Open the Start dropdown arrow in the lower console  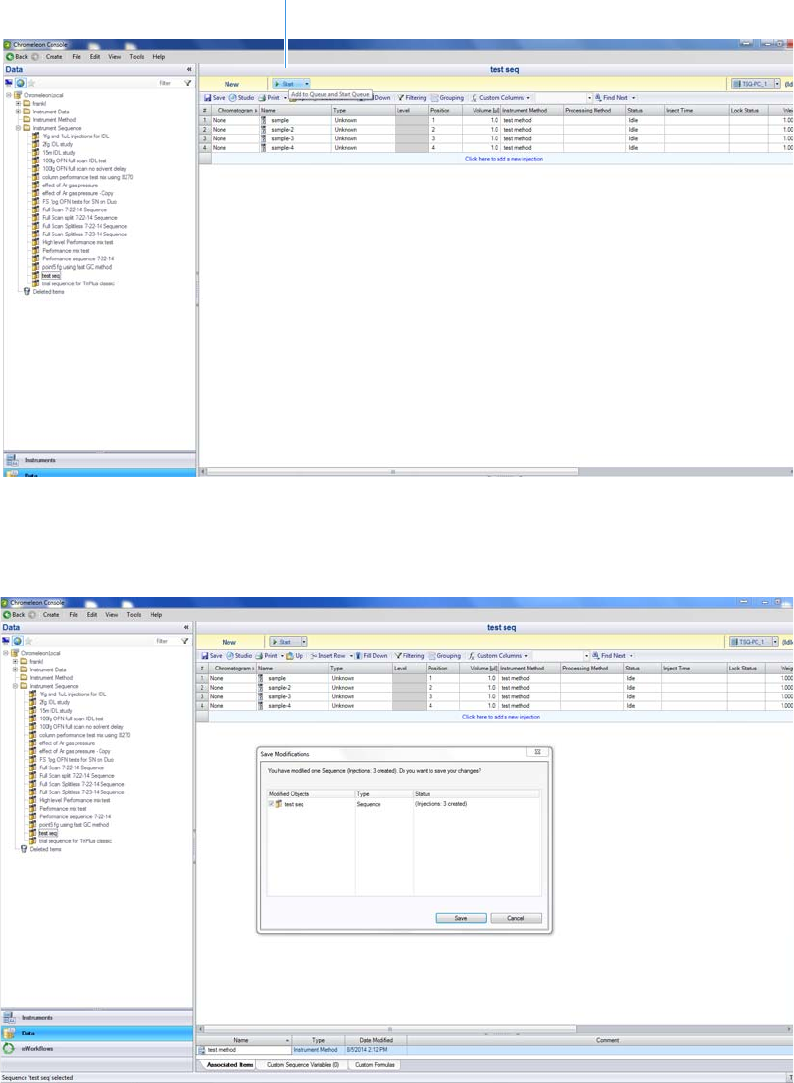coord(304,642)
